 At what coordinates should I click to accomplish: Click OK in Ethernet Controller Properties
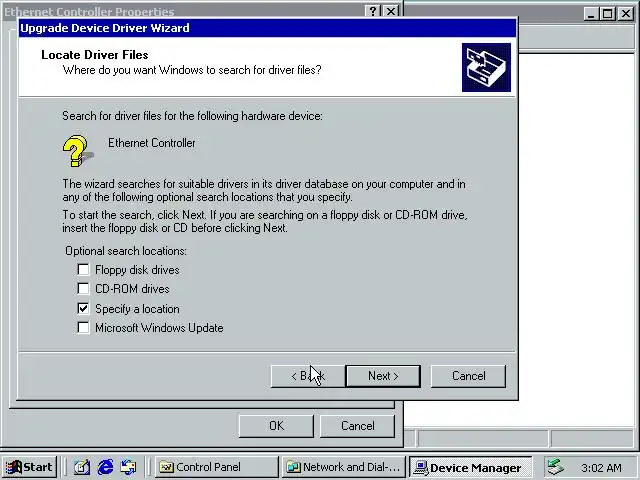pyautogui.click(x=276, y=426)
